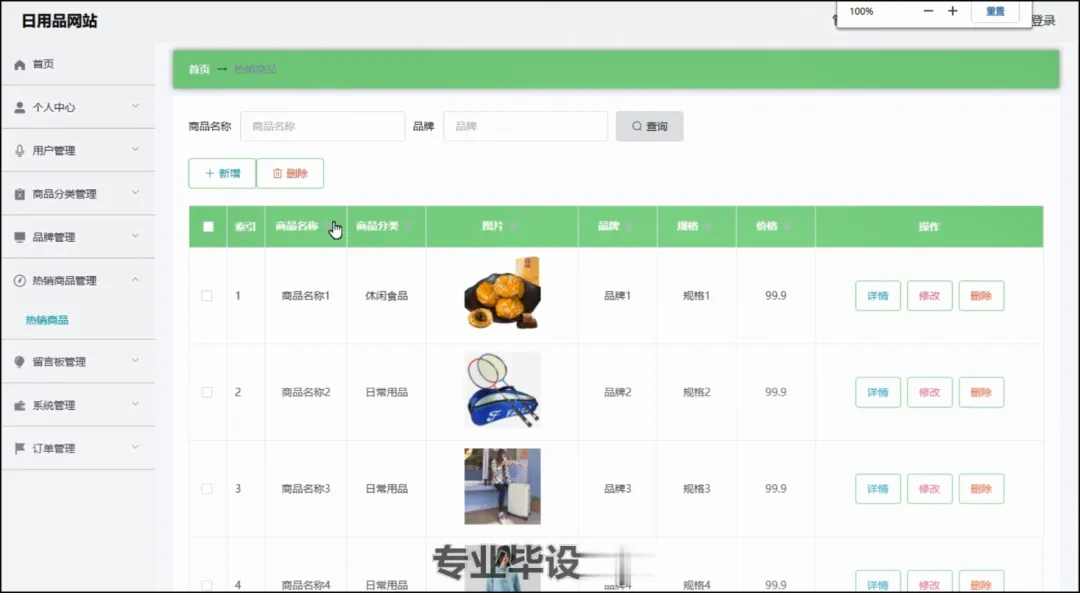Check the checkbox for row 商品名称3
Viewport: 1080px width, 593px height.
(207, 489)
